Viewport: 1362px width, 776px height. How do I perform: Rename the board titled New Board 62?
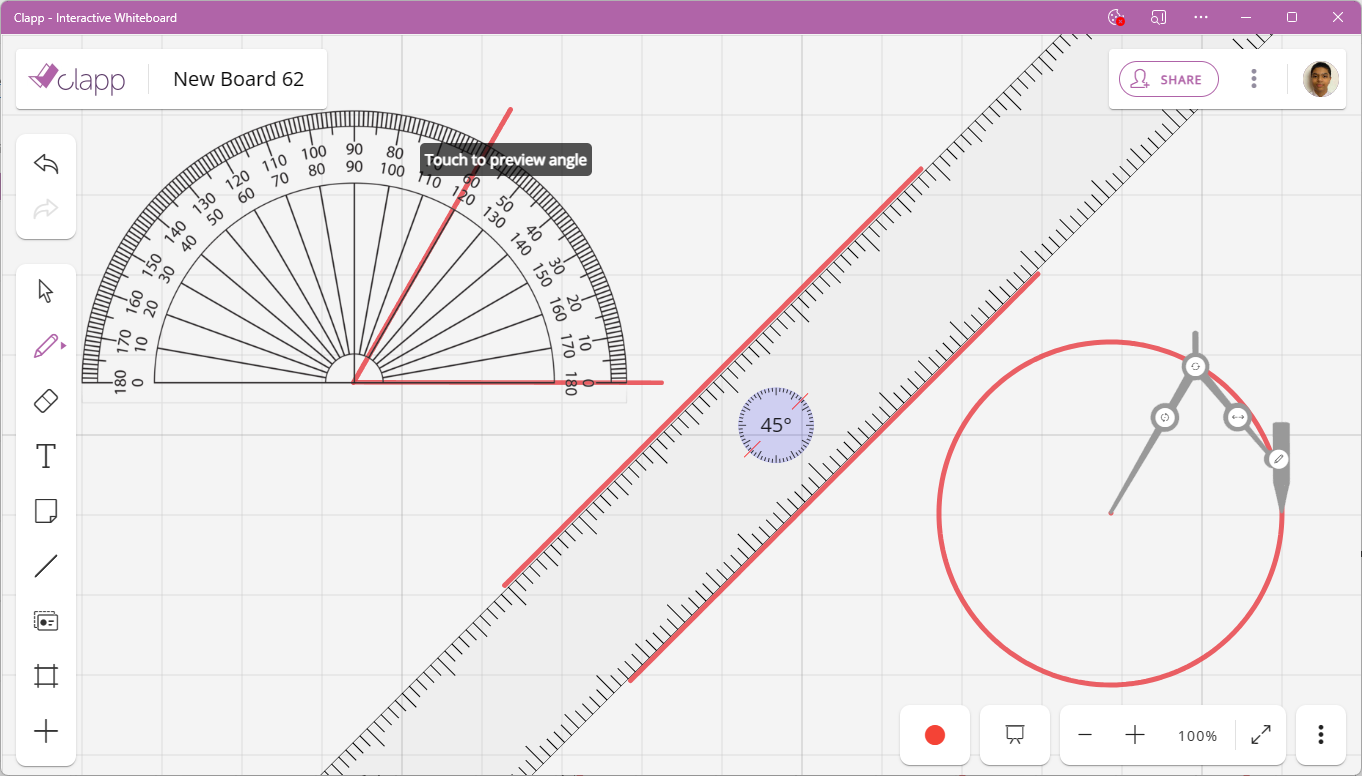[238, 79]
